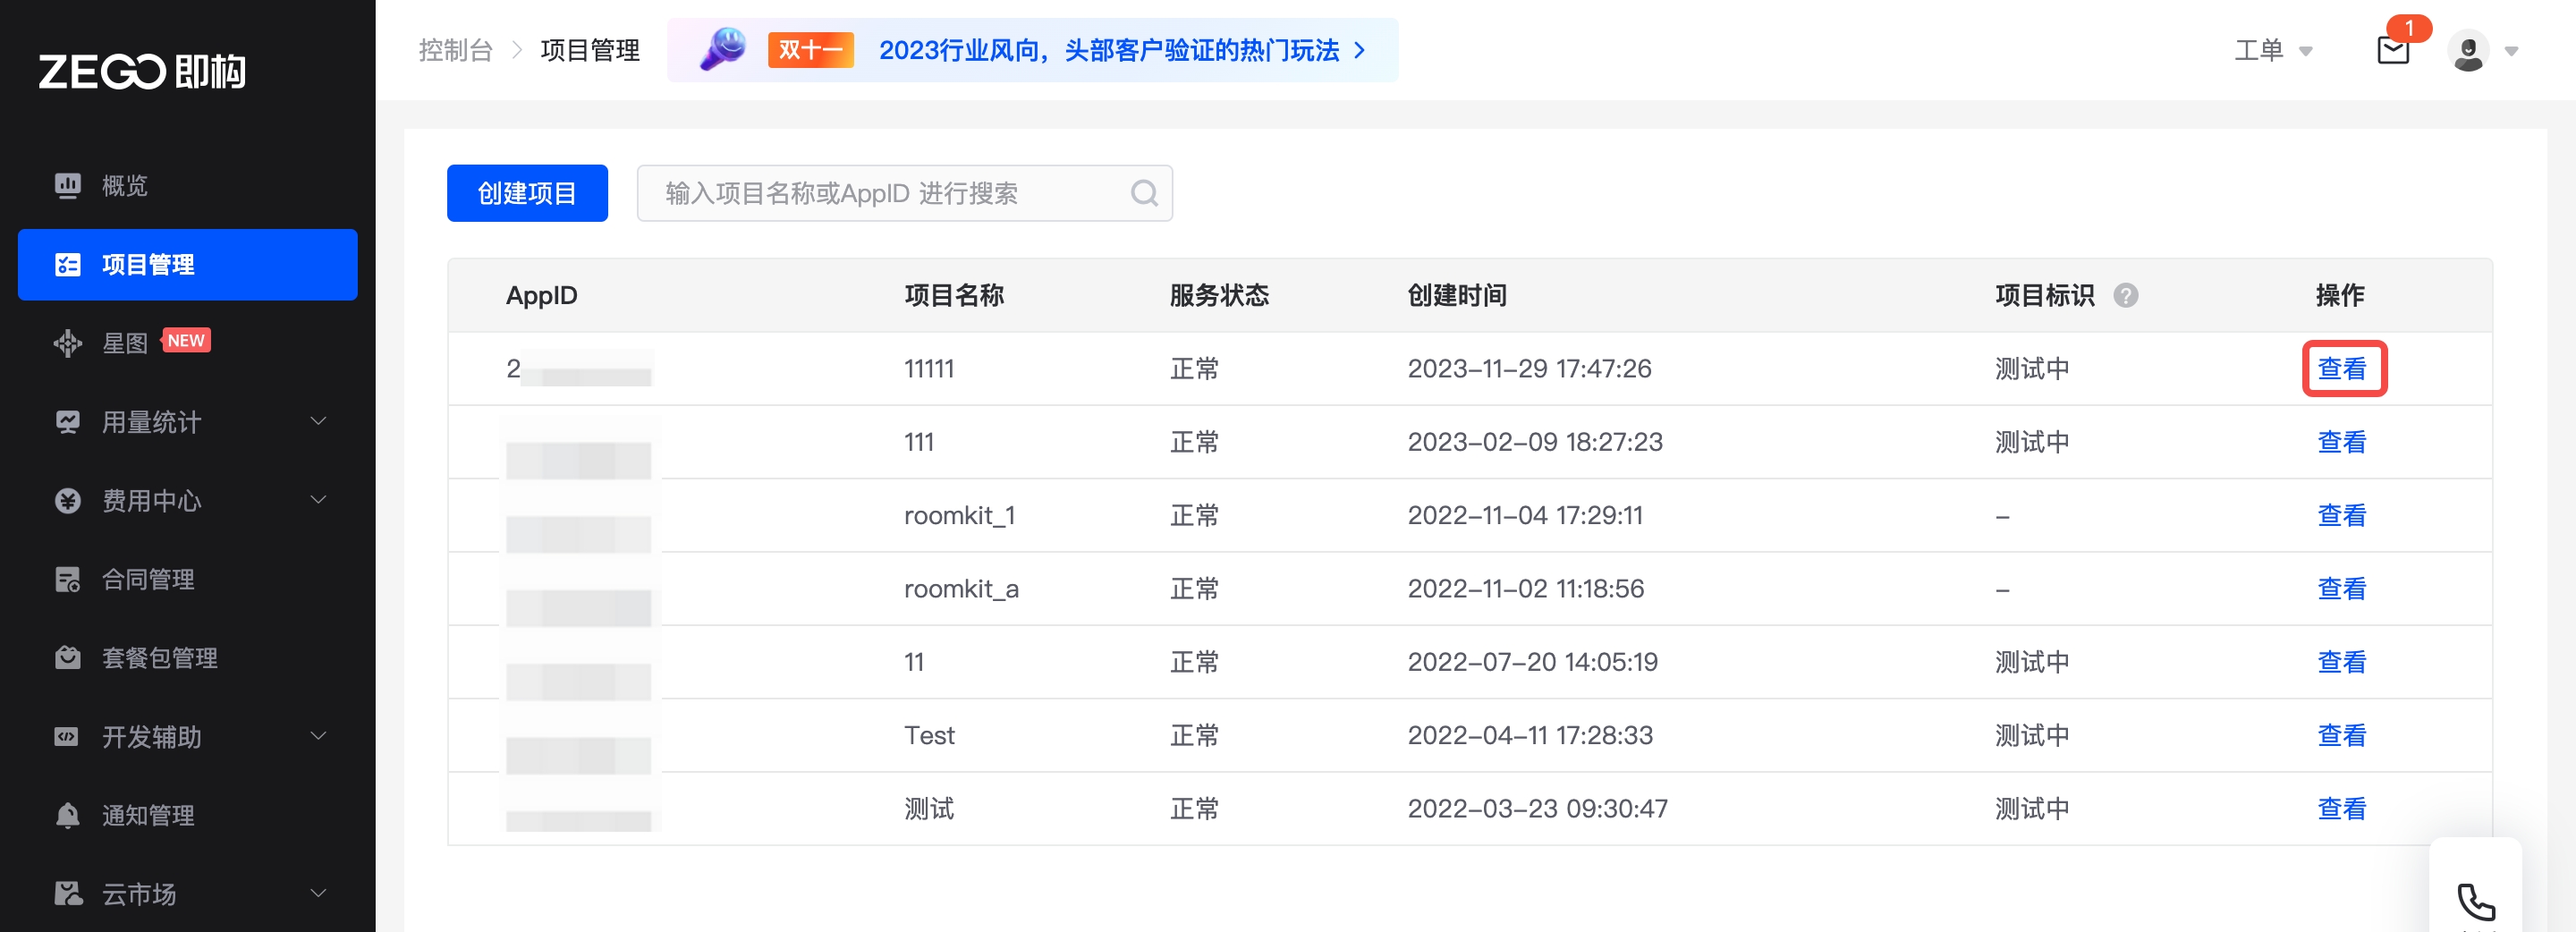Image resolution: width=2576 pixels, height=932 pixels.
Task: View details of project 11111
Action: coord(2342,369)
